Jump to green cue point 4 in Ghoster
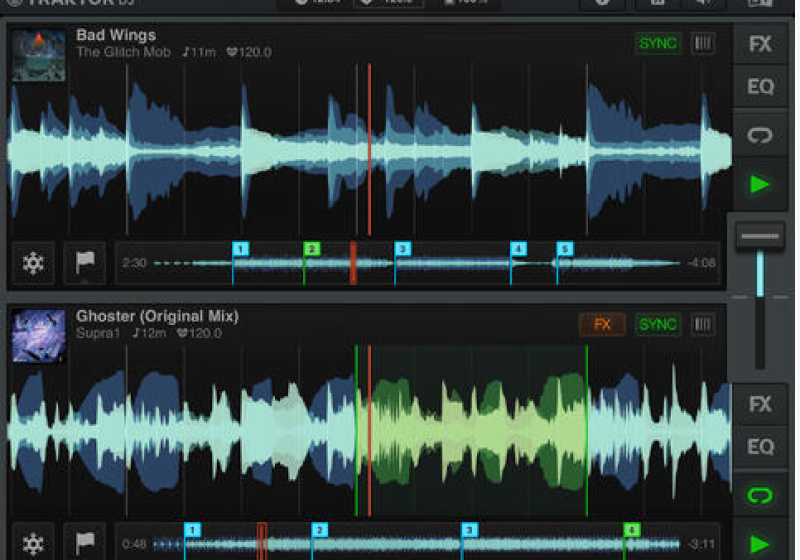The width and height of the screenshot is (800, 560). click(x=632, y=530)
